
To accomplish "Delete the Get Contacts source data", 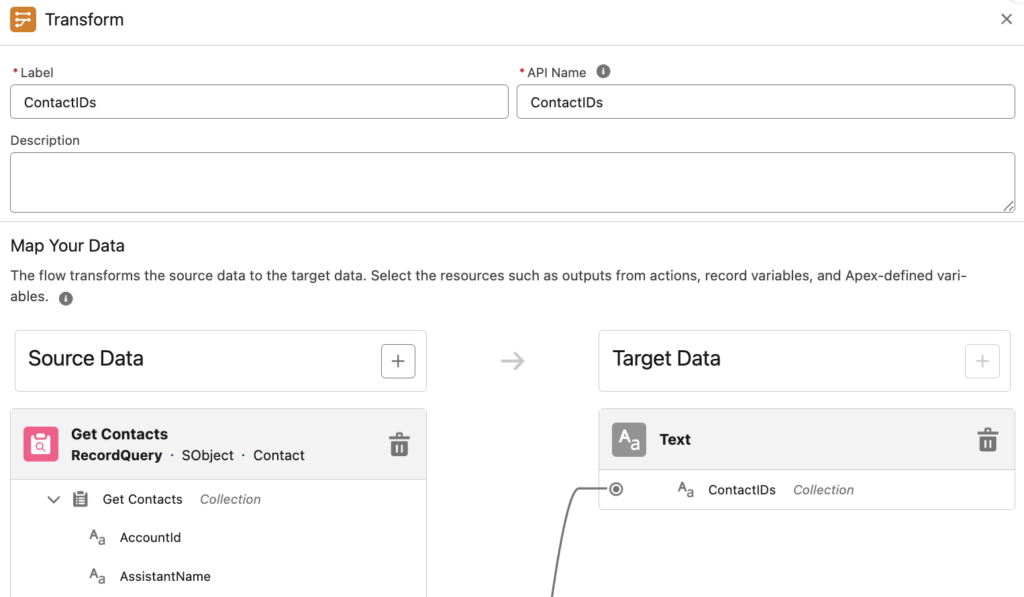I will [x=399, y=444].
